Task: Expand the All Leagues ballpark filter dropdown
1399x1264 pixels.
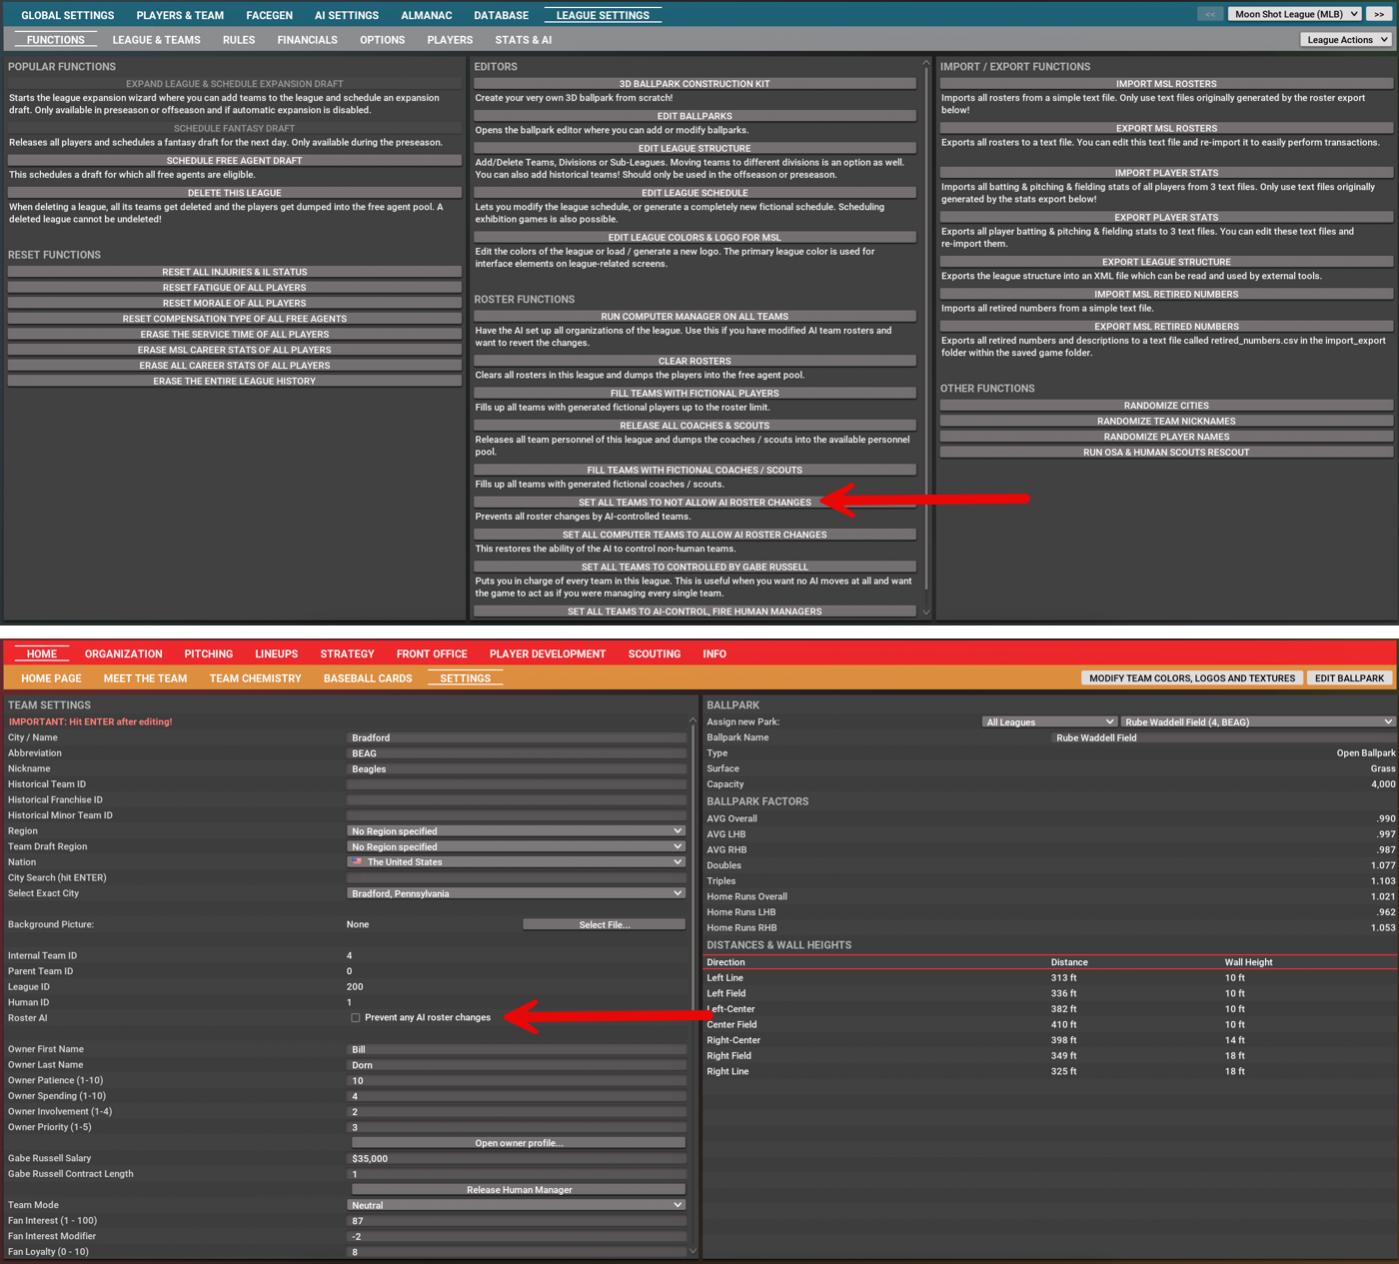Action: [x=1048, y=722]
